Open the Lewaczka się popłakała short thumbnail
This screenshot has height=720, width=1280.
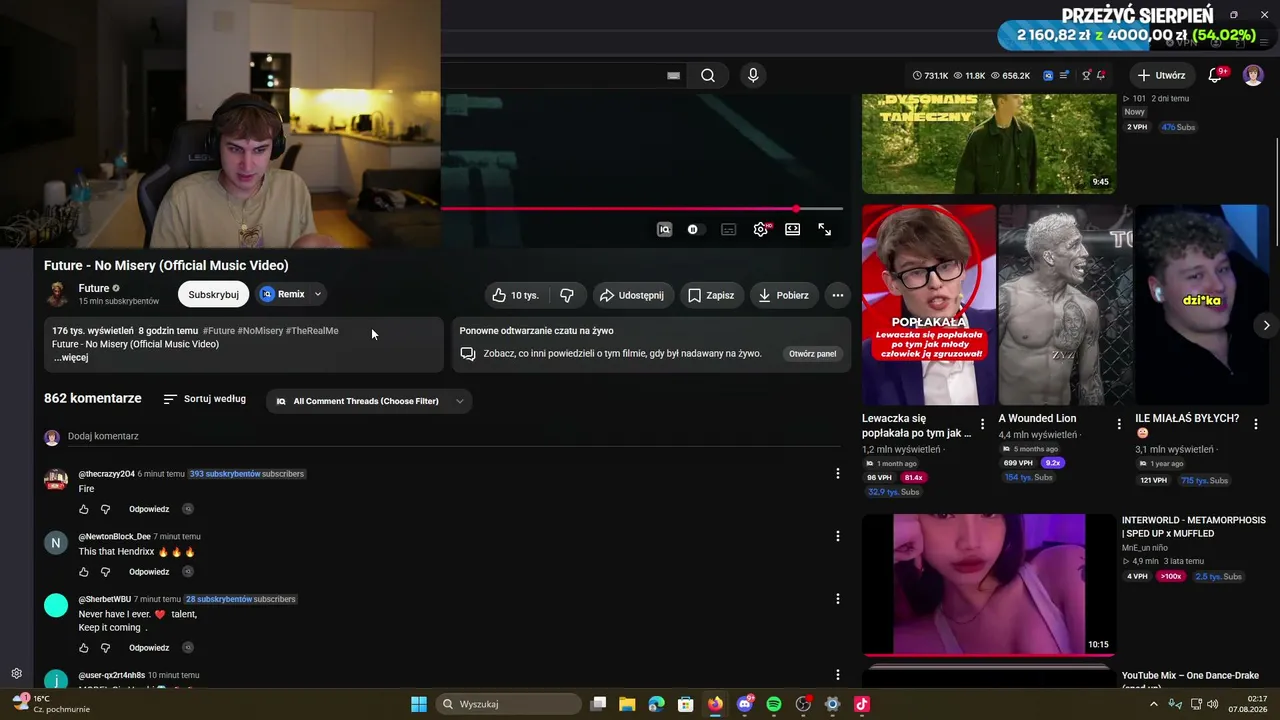[929, 305]
